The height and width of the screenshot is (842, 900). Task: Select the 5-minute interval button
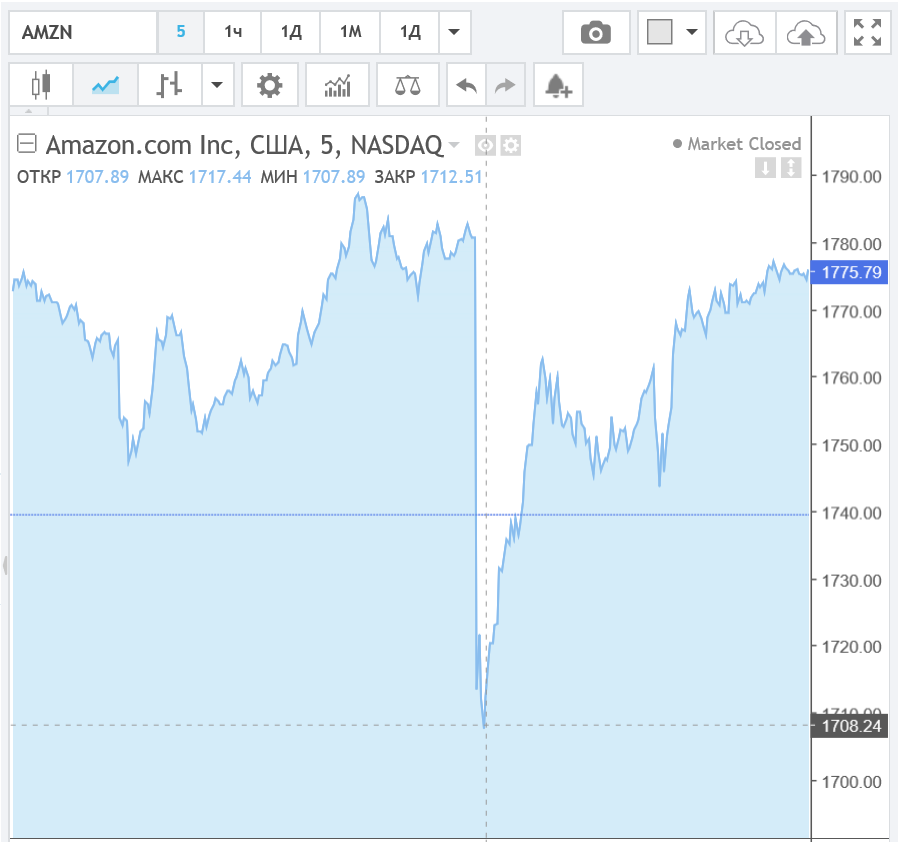click(181, 32)
